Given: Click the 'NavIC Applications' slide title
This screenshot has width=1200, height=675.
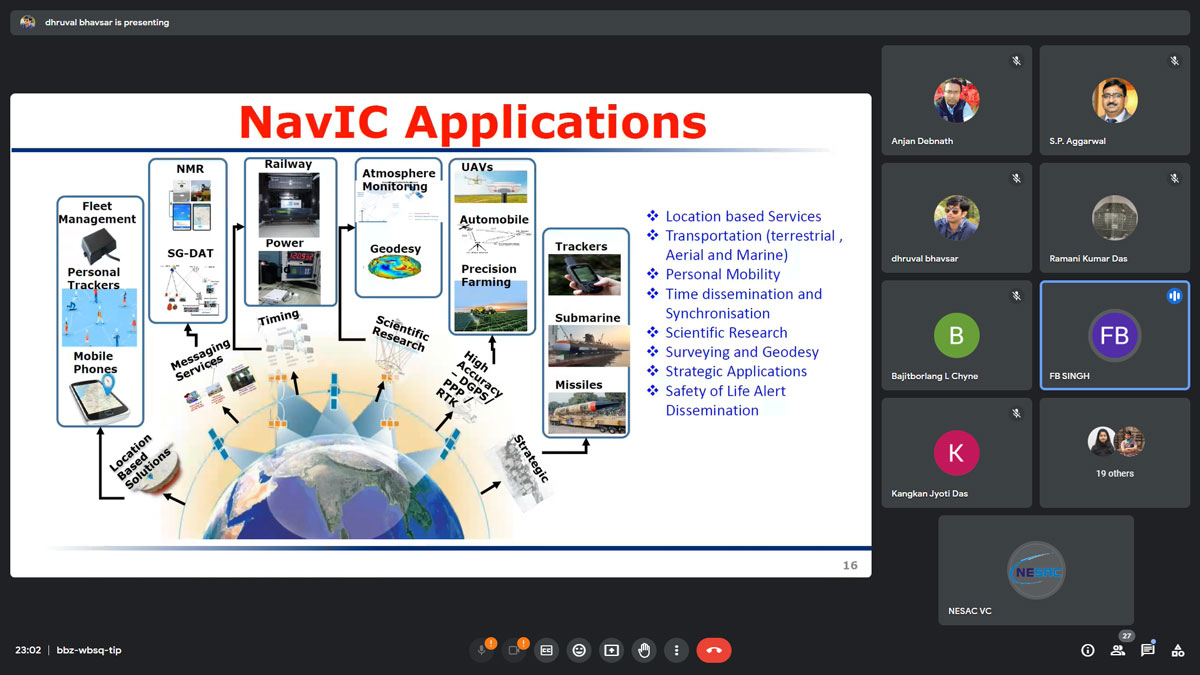Looking at the screenshot, I should (472, 122).
